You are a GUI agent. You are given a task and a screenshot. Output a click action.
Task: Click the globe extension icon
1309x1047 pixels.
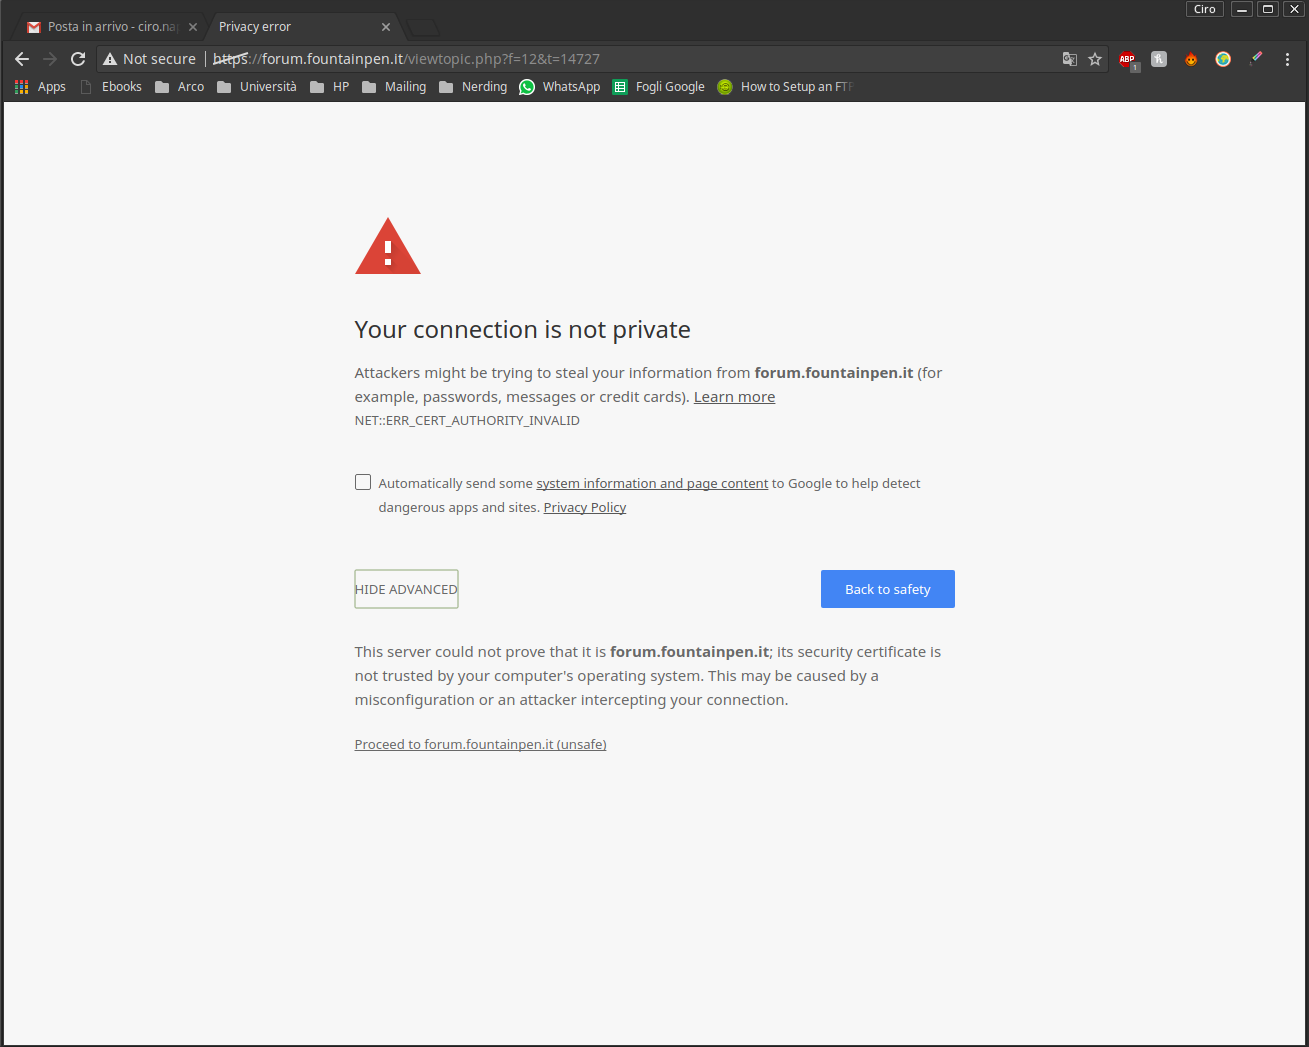[x=1223, y=59]
